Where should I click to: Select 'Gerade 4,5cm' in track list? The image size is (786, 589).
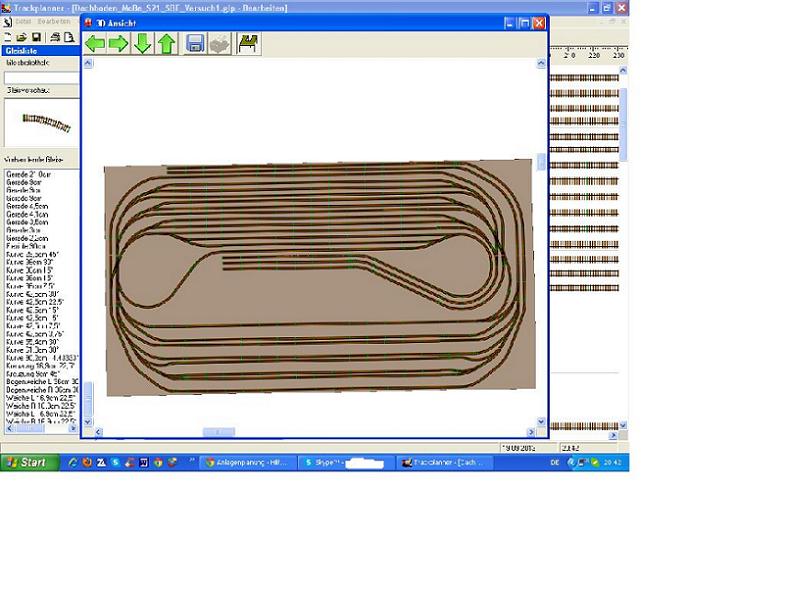pos(27,206)
